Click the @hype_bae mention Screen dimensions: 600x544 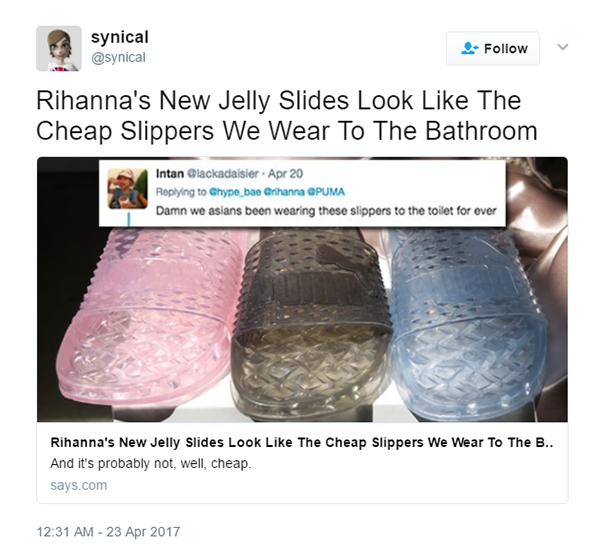pos(235,192)
